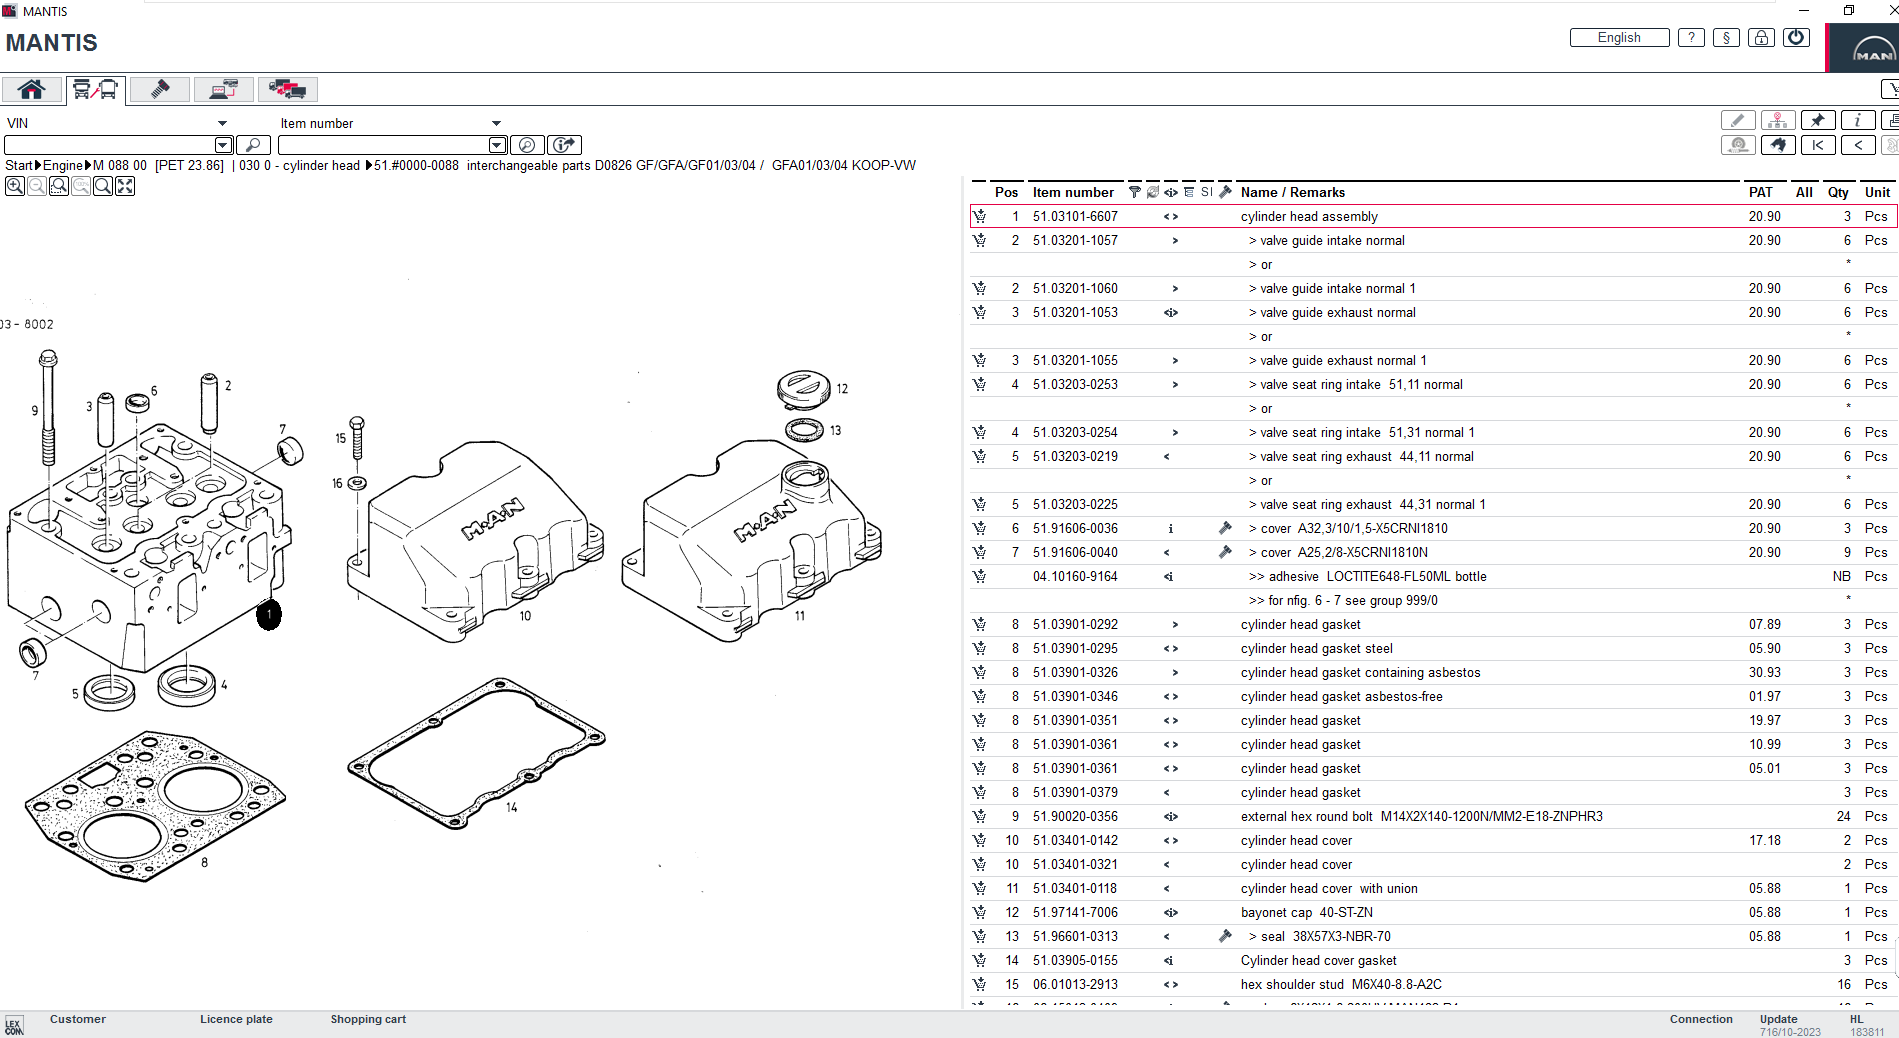The image size is (1899, 1038).
Task: Go to the Home tab
Action: 32,89
